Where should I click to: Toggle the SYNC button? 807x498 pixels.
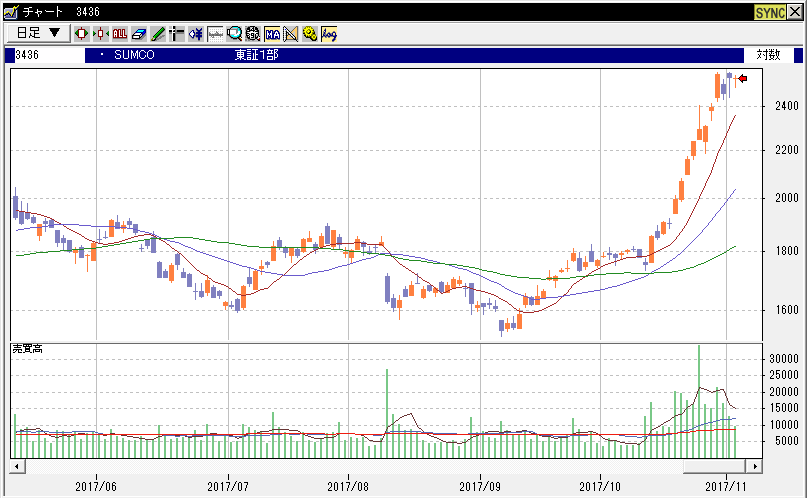769,11
